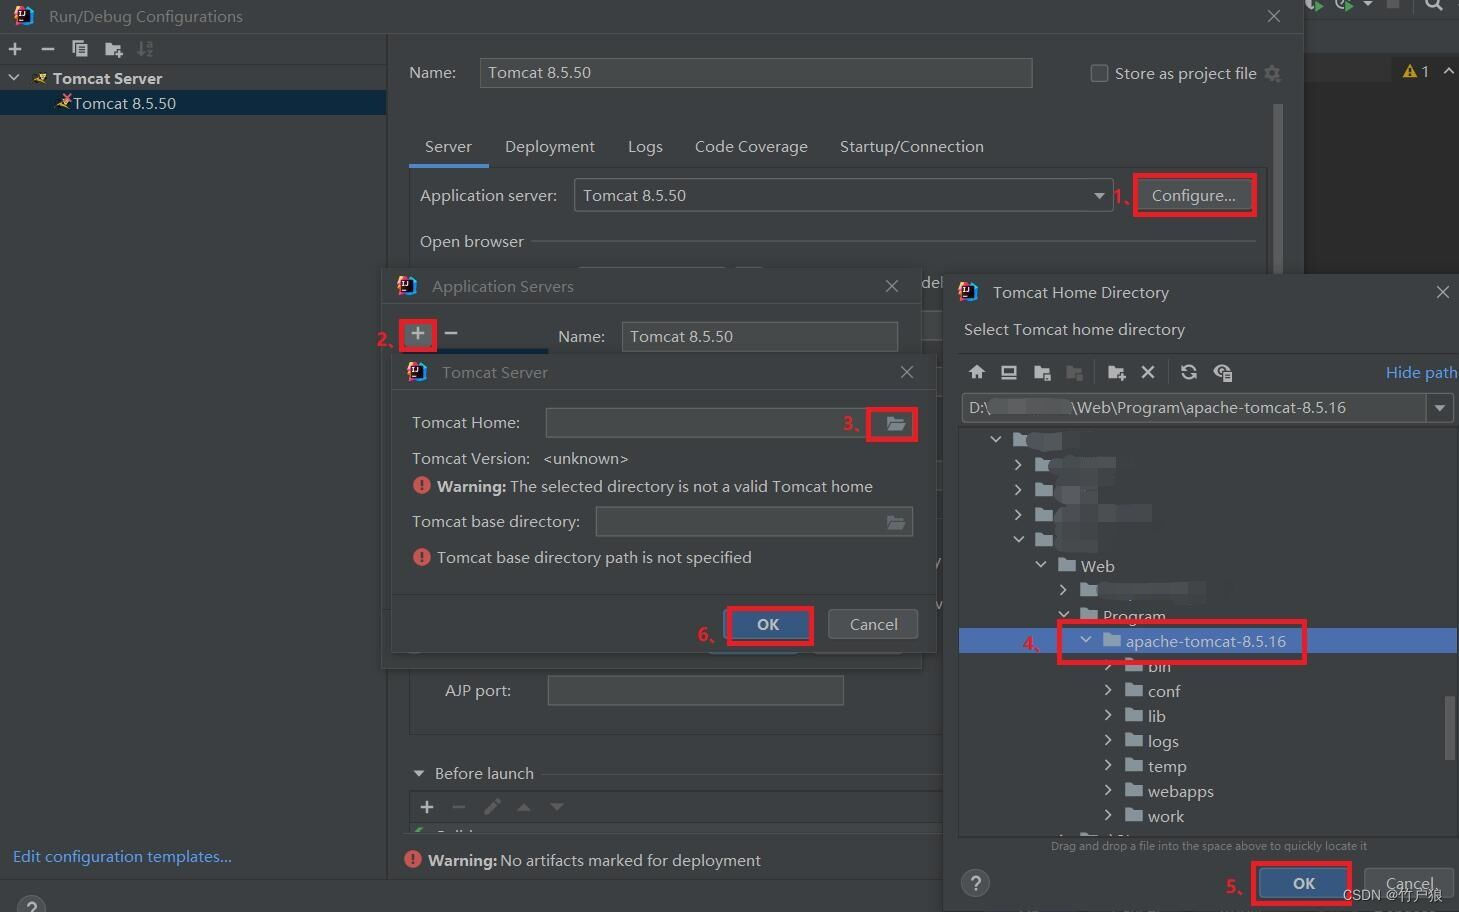Expand the lib folder
The image size is (1459, 912).
[1108, 715]
